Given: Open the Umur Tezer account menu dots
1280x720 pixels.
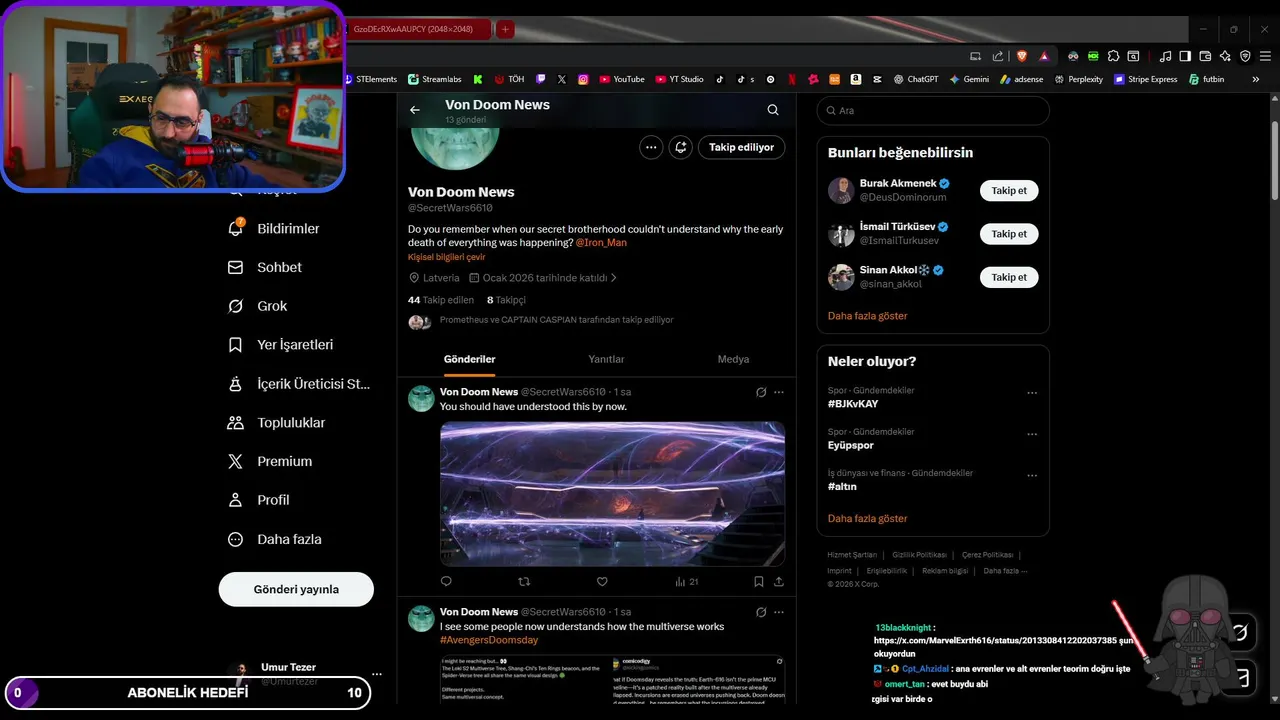Looking at the screenshot, I should tap(377, 674).
